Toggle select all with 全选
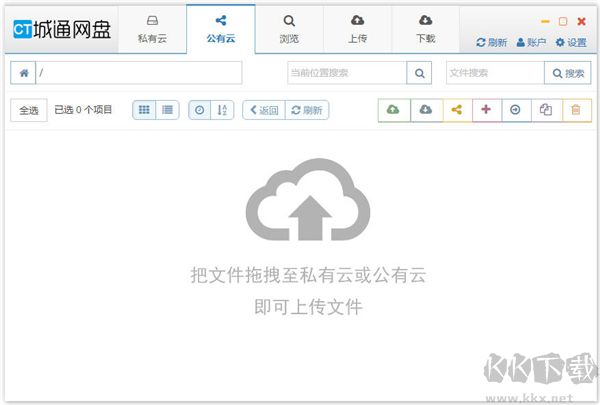The width and height of the screenshot is (600, 405). click(28, 111)
